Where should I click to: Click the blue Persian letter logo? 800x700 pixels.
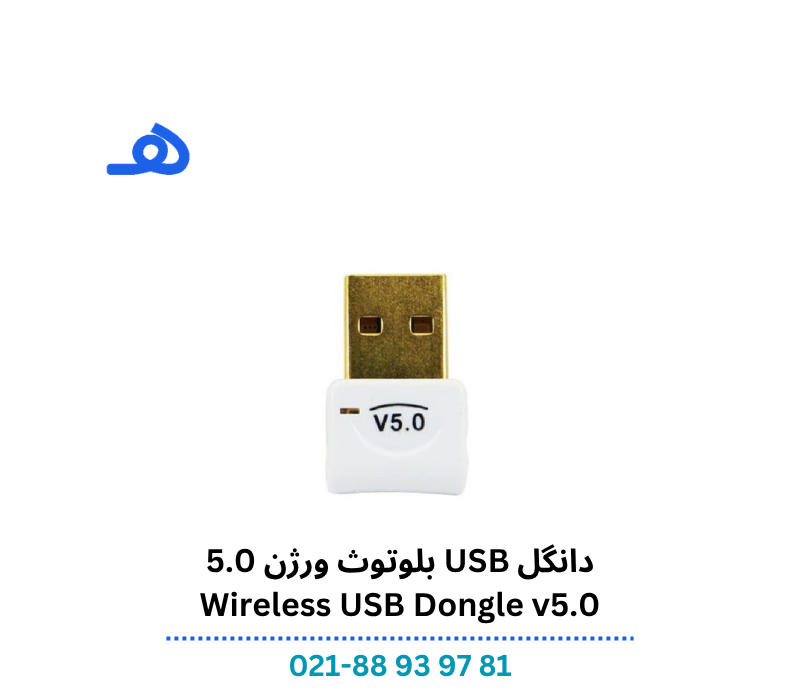[x=148, y=149]
